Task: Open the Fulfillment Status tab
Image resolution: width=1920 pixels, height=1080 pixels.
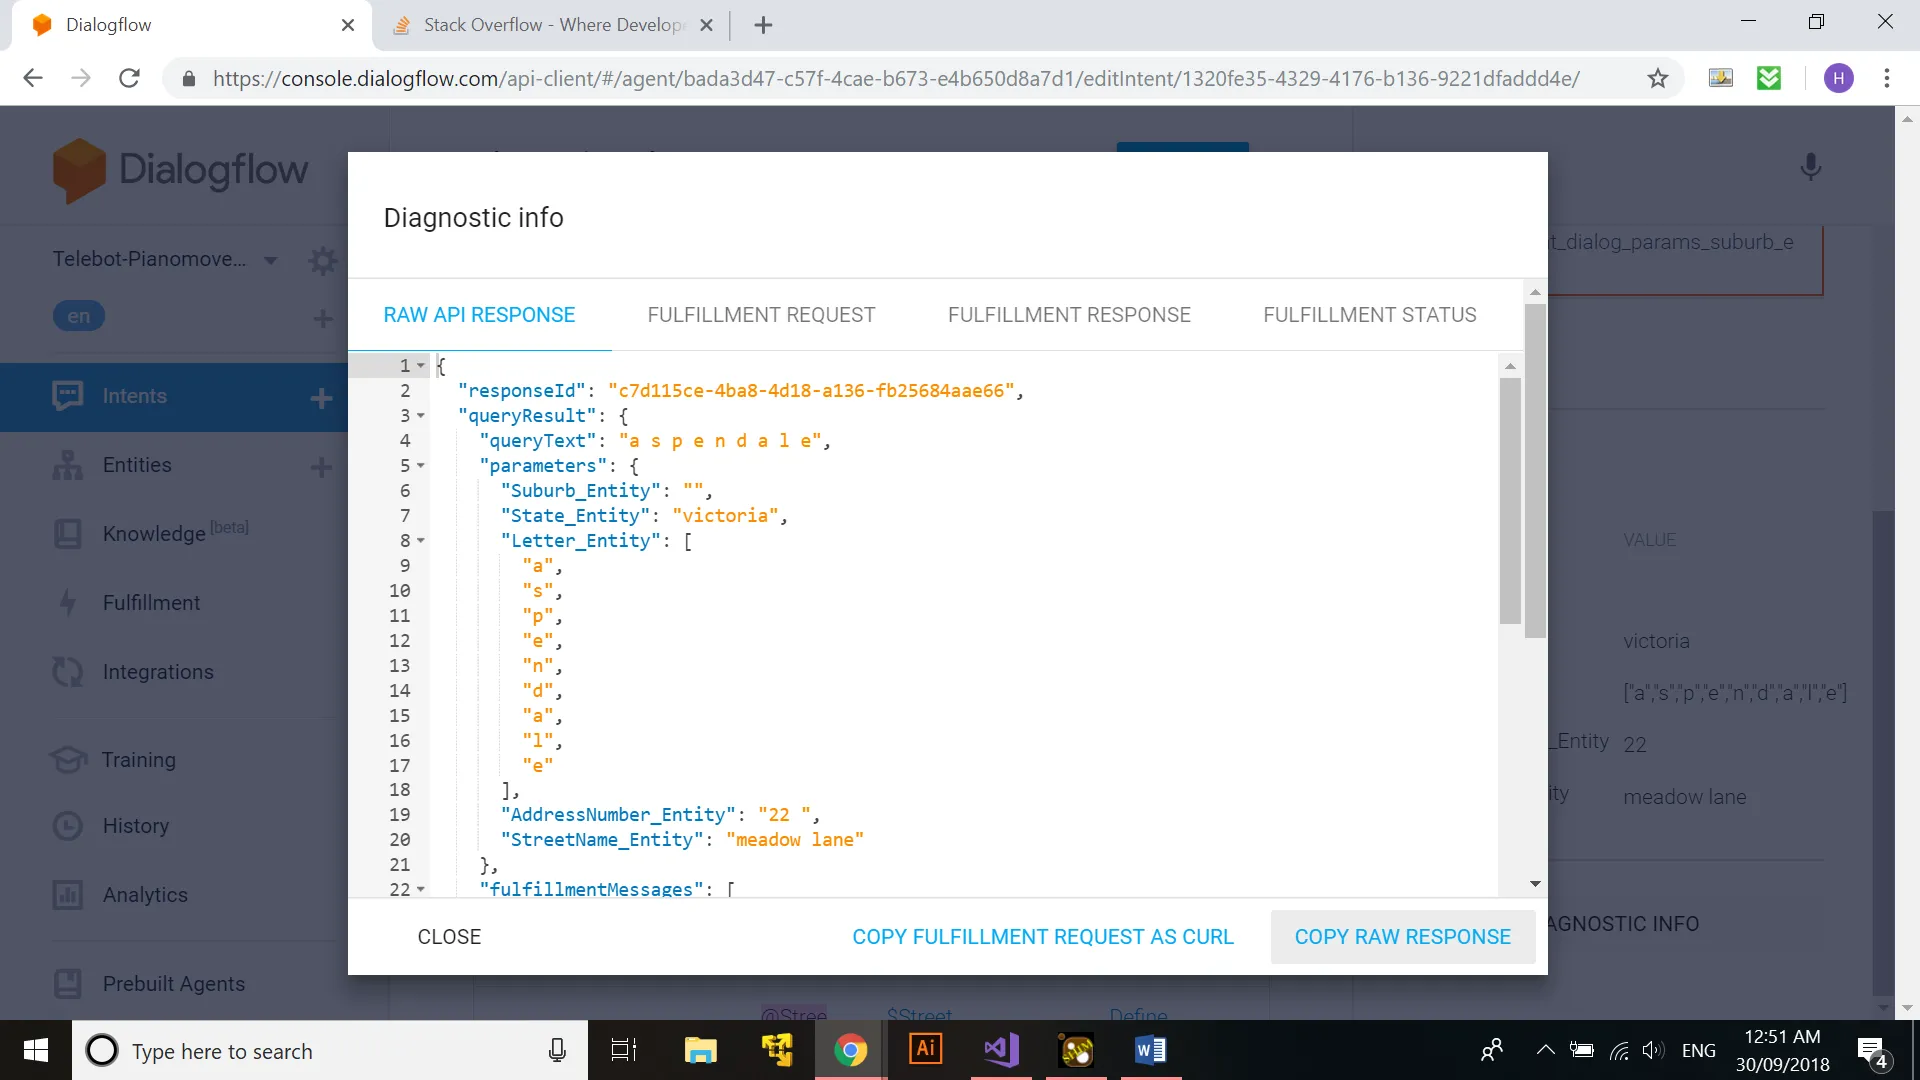Action: pyautogui.click(x=1369, y=315)
